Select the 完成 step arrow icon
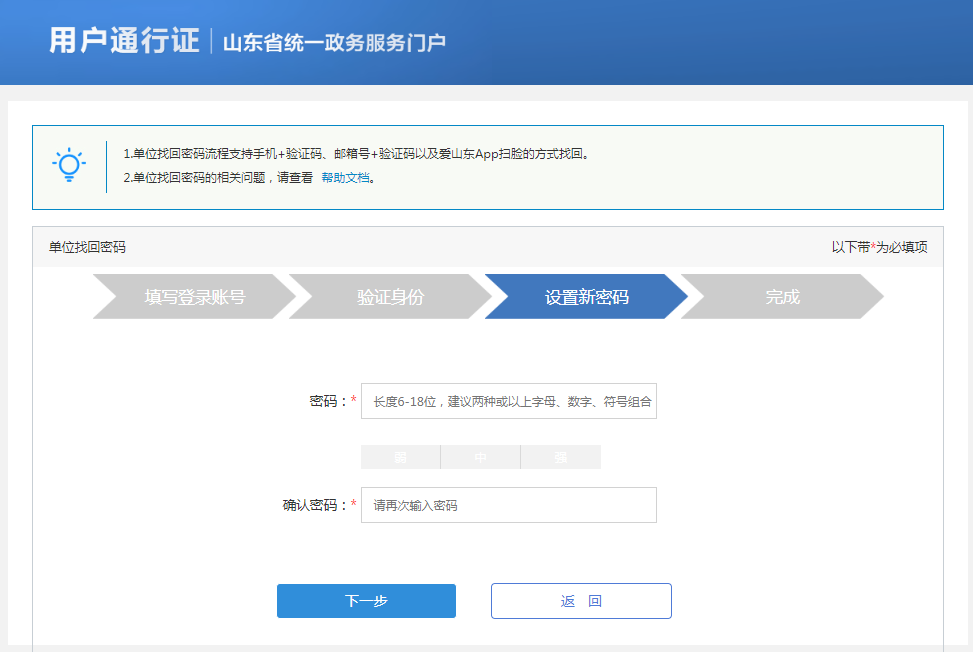Viewport: 973px width, 652px height. click(784, 296)
